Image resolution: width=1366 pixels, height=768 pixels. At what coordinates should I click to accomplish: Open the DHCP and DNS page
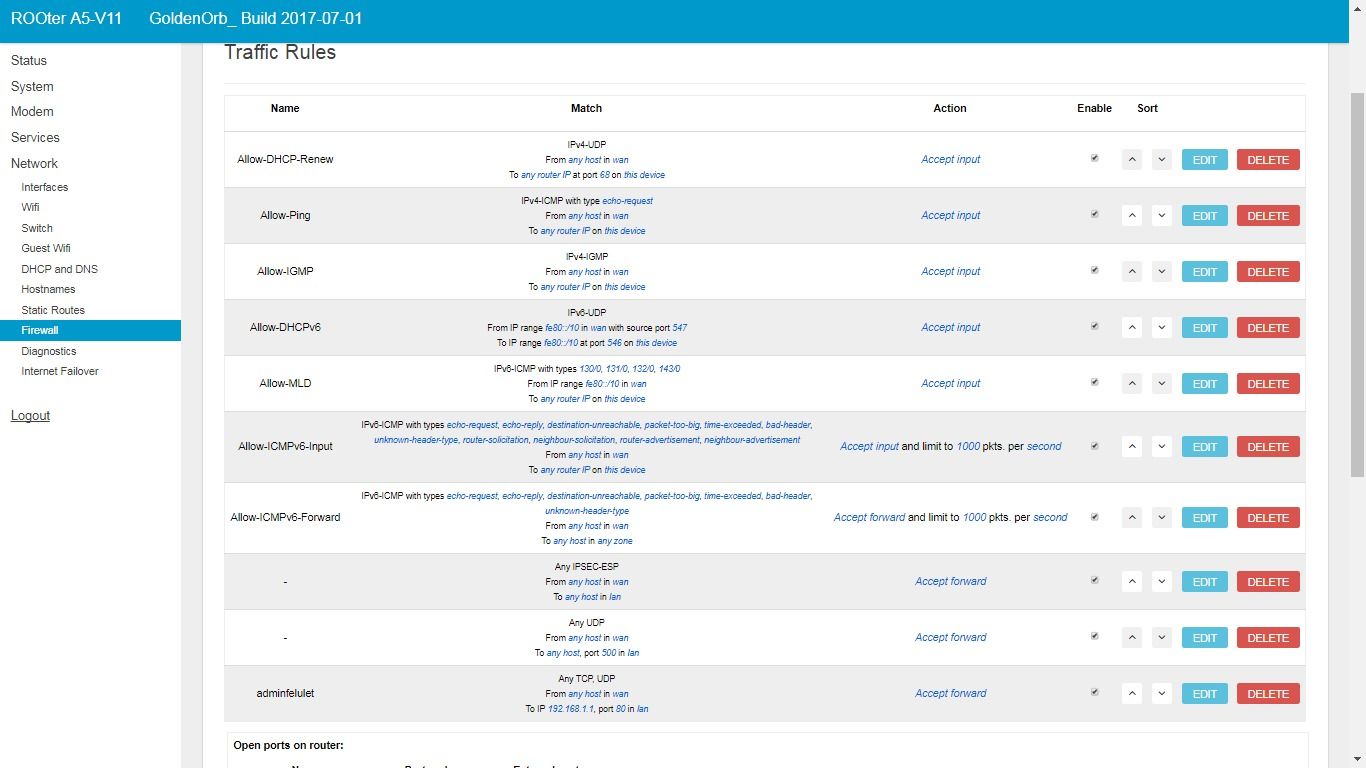60,269
